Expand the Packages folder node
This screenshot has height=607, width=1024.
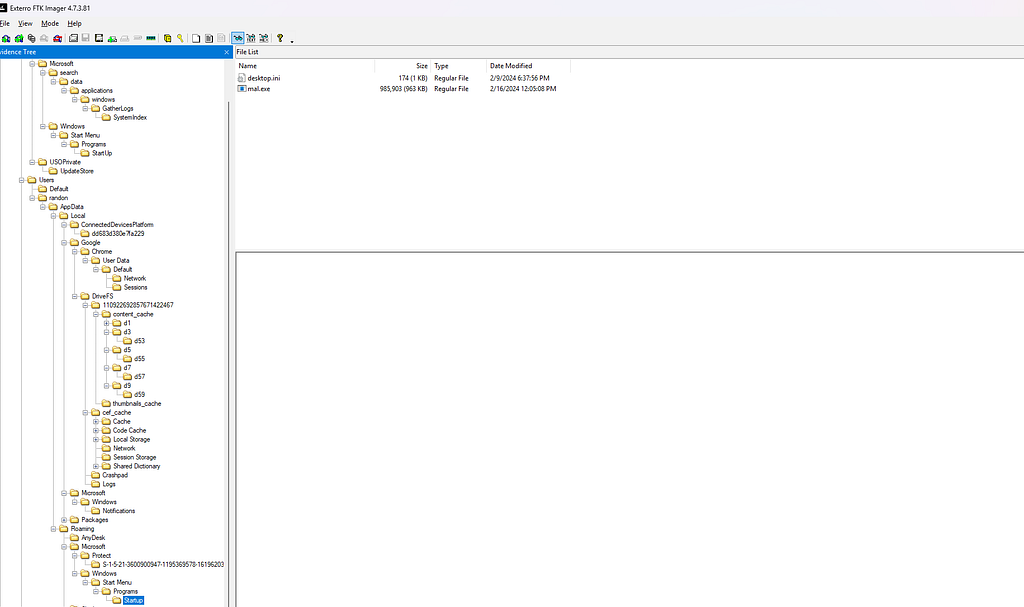coord(64,520)
